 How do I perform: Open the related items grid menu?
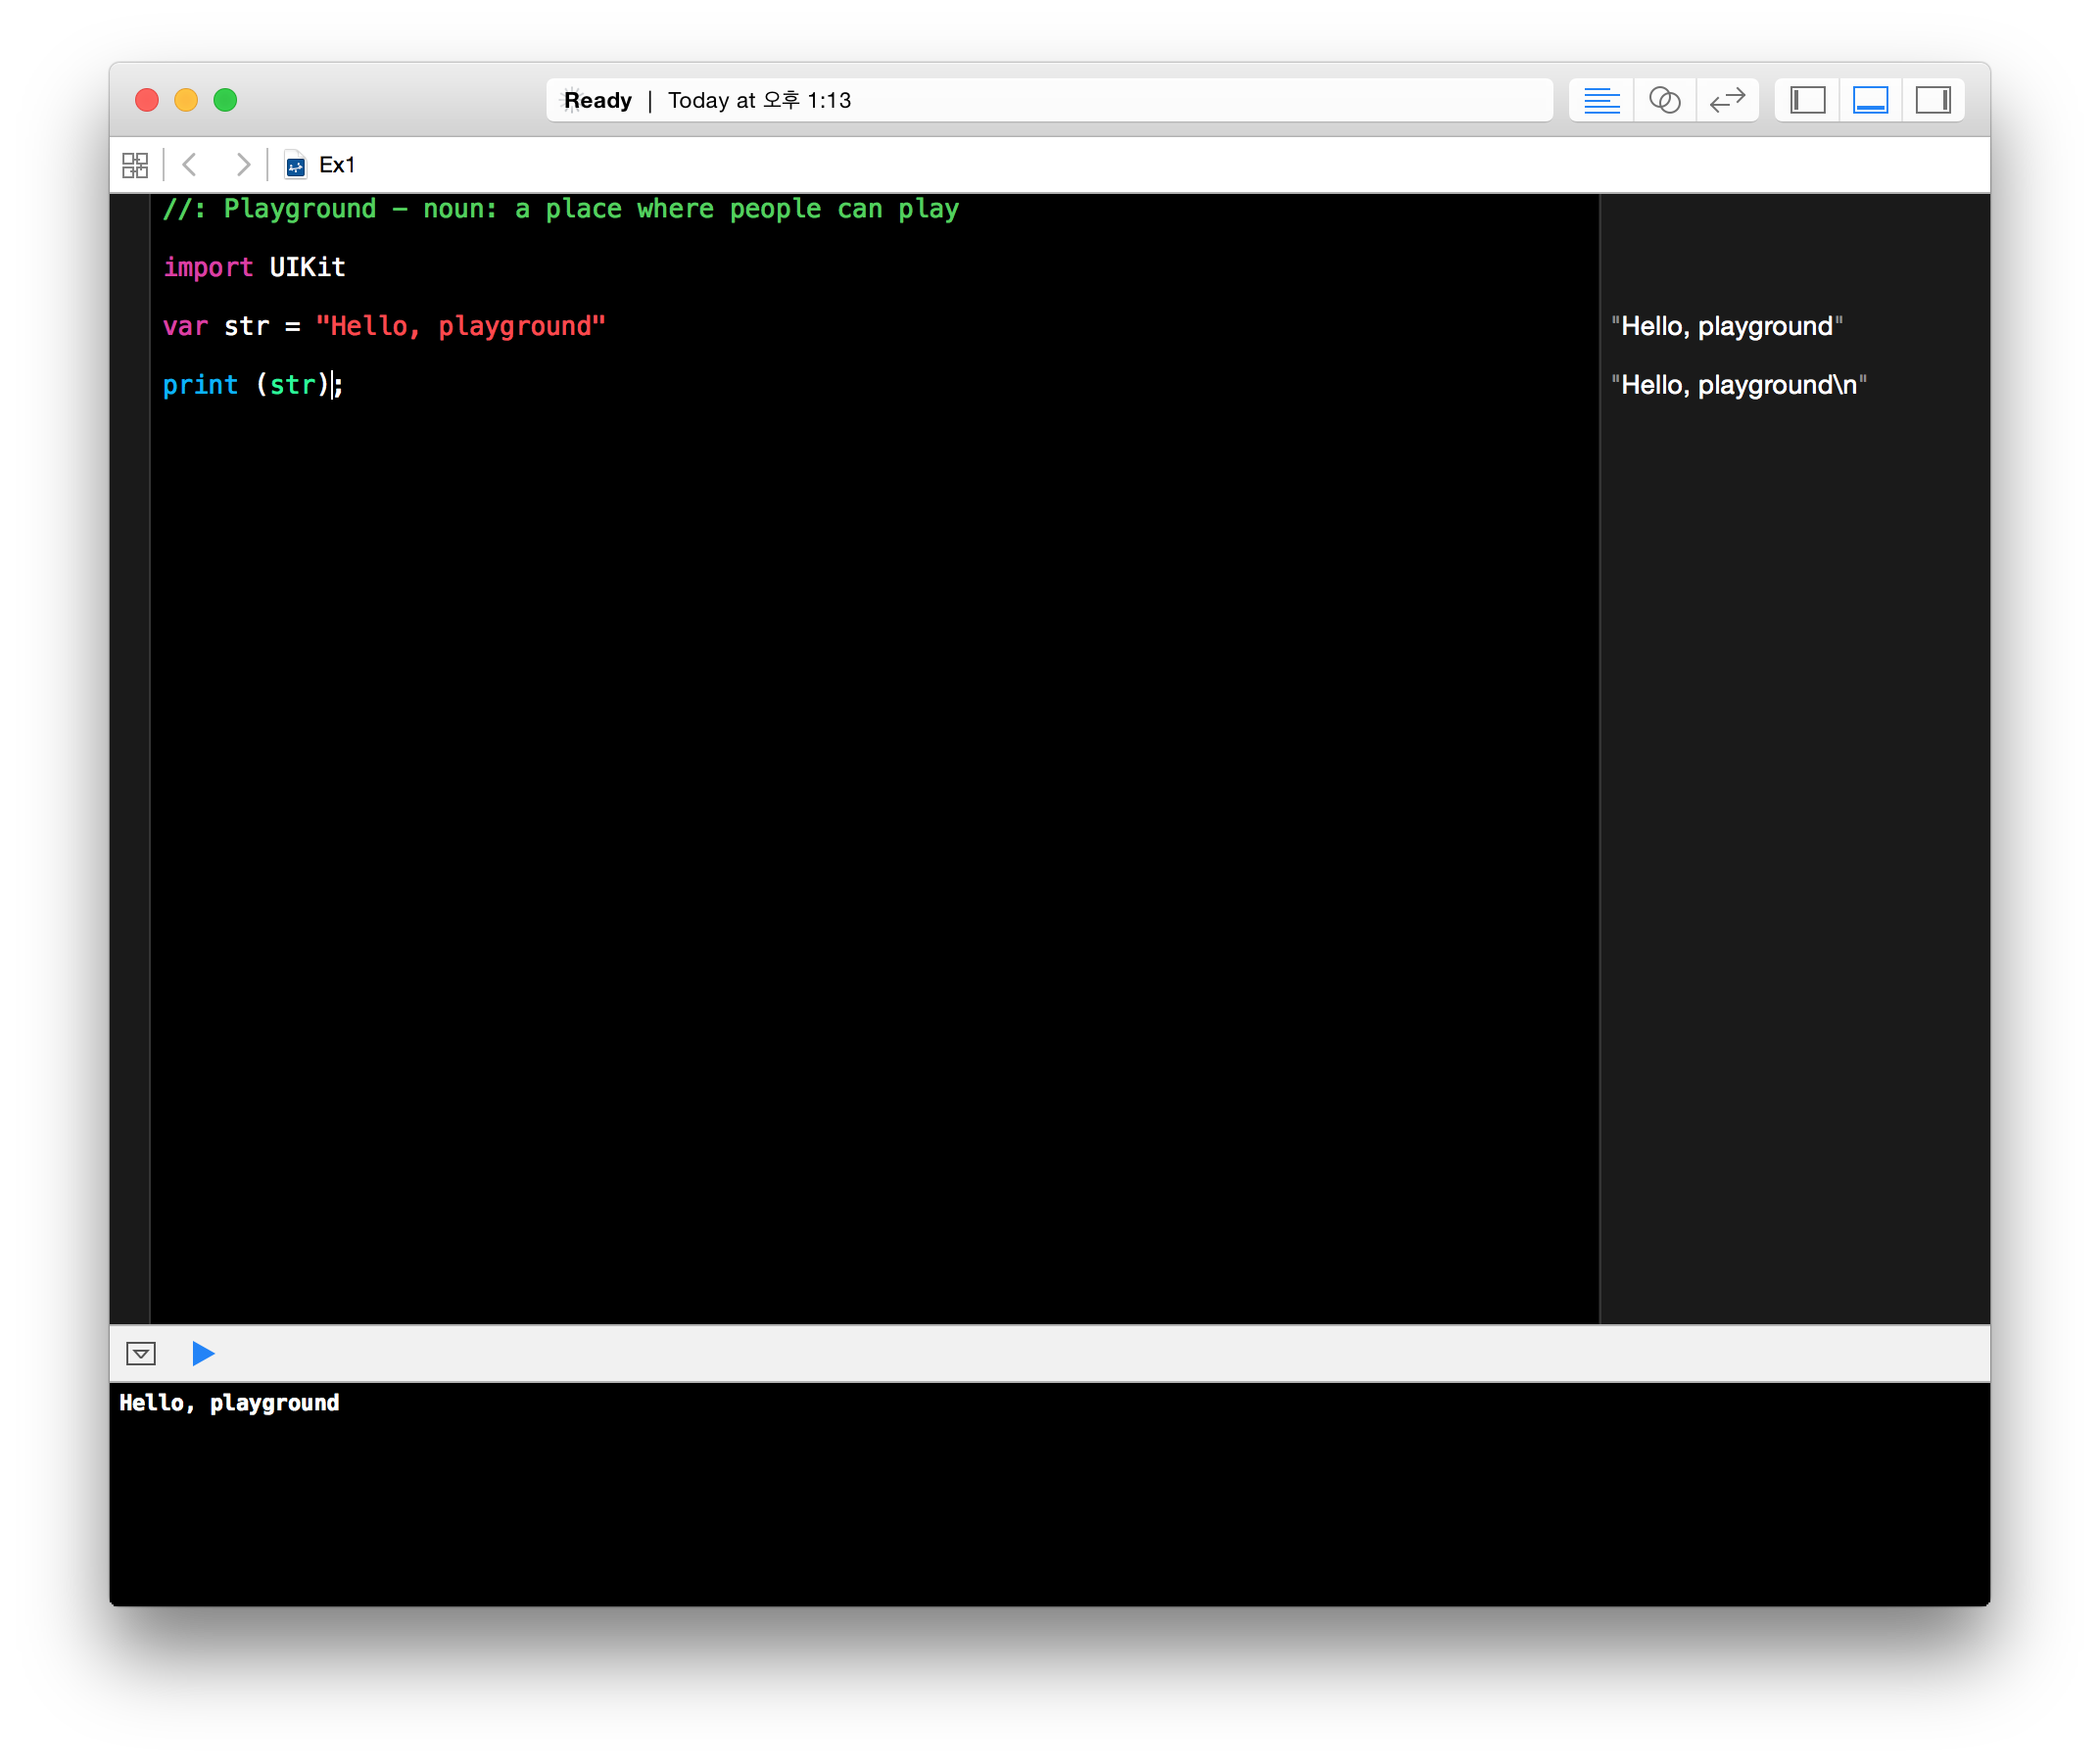click(135, 165)
